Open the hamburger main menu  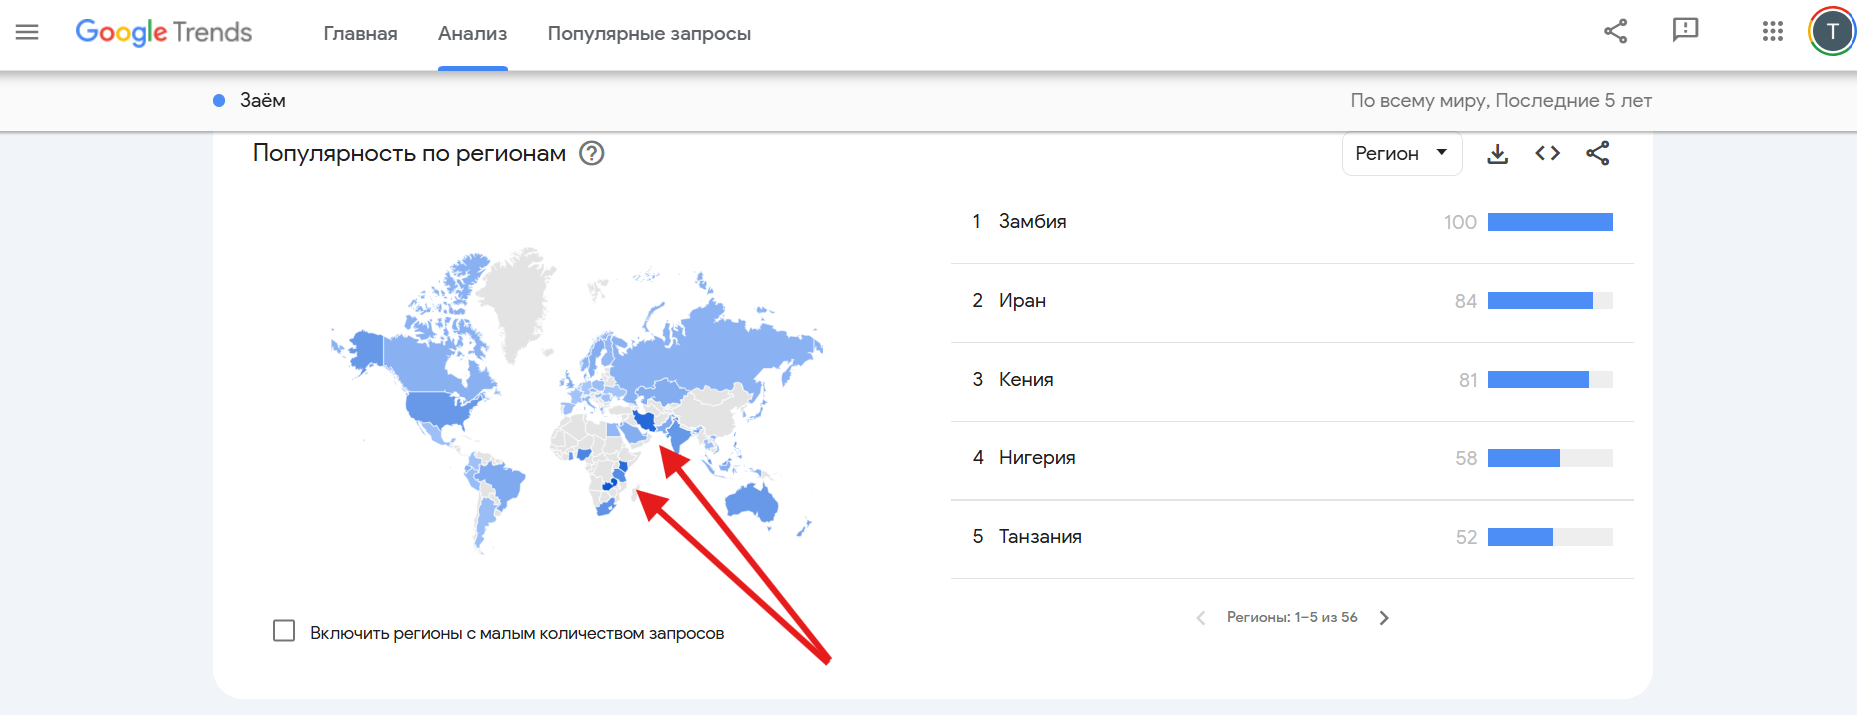(27, 32)
